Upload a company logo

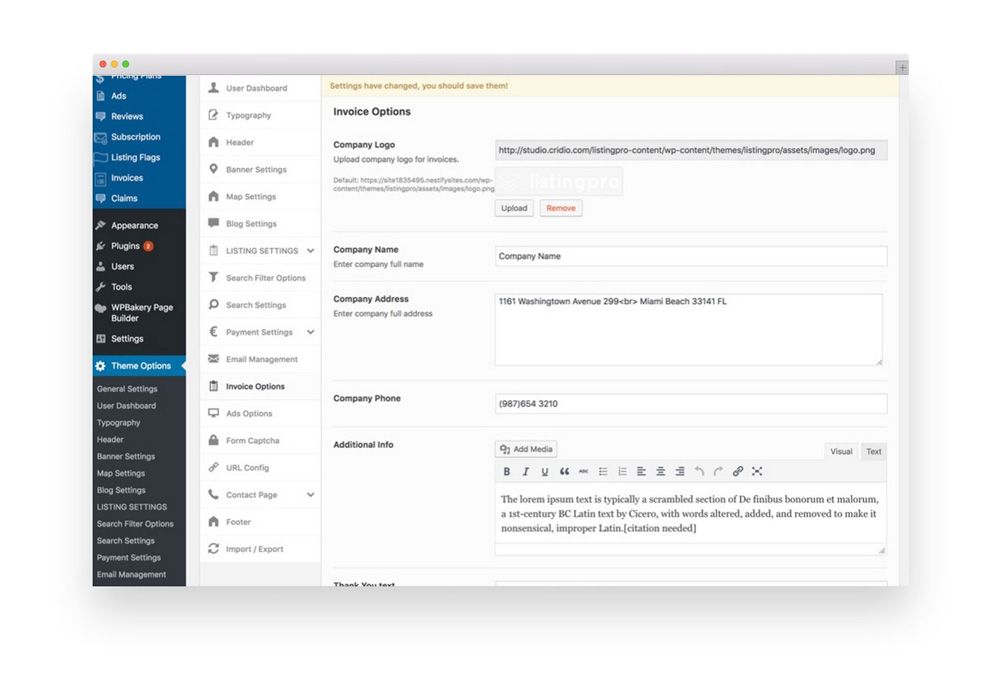click(514, 208)
